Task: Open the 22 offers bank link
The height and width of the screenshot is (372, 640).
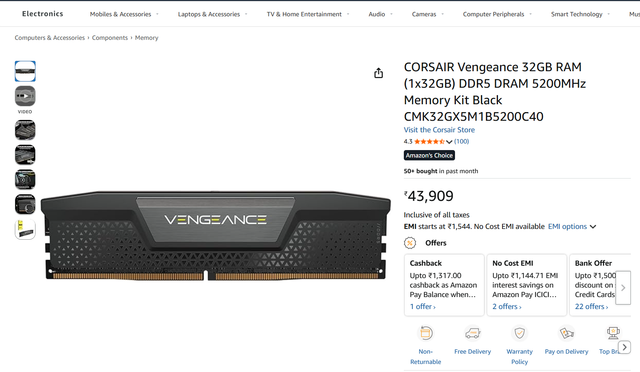Action: click(591, 306)
